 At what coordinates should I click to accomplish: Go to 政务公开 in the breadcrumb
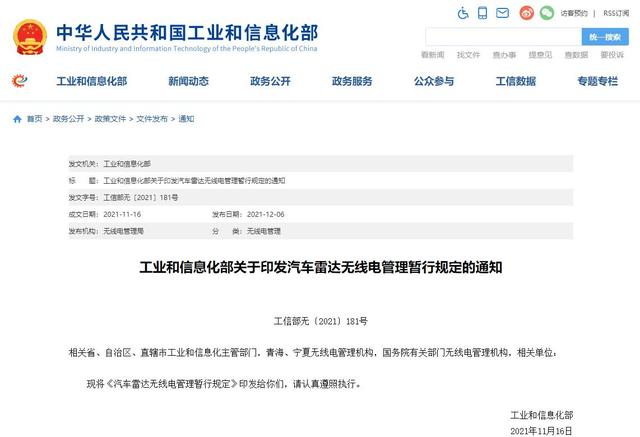pos(69,119)
